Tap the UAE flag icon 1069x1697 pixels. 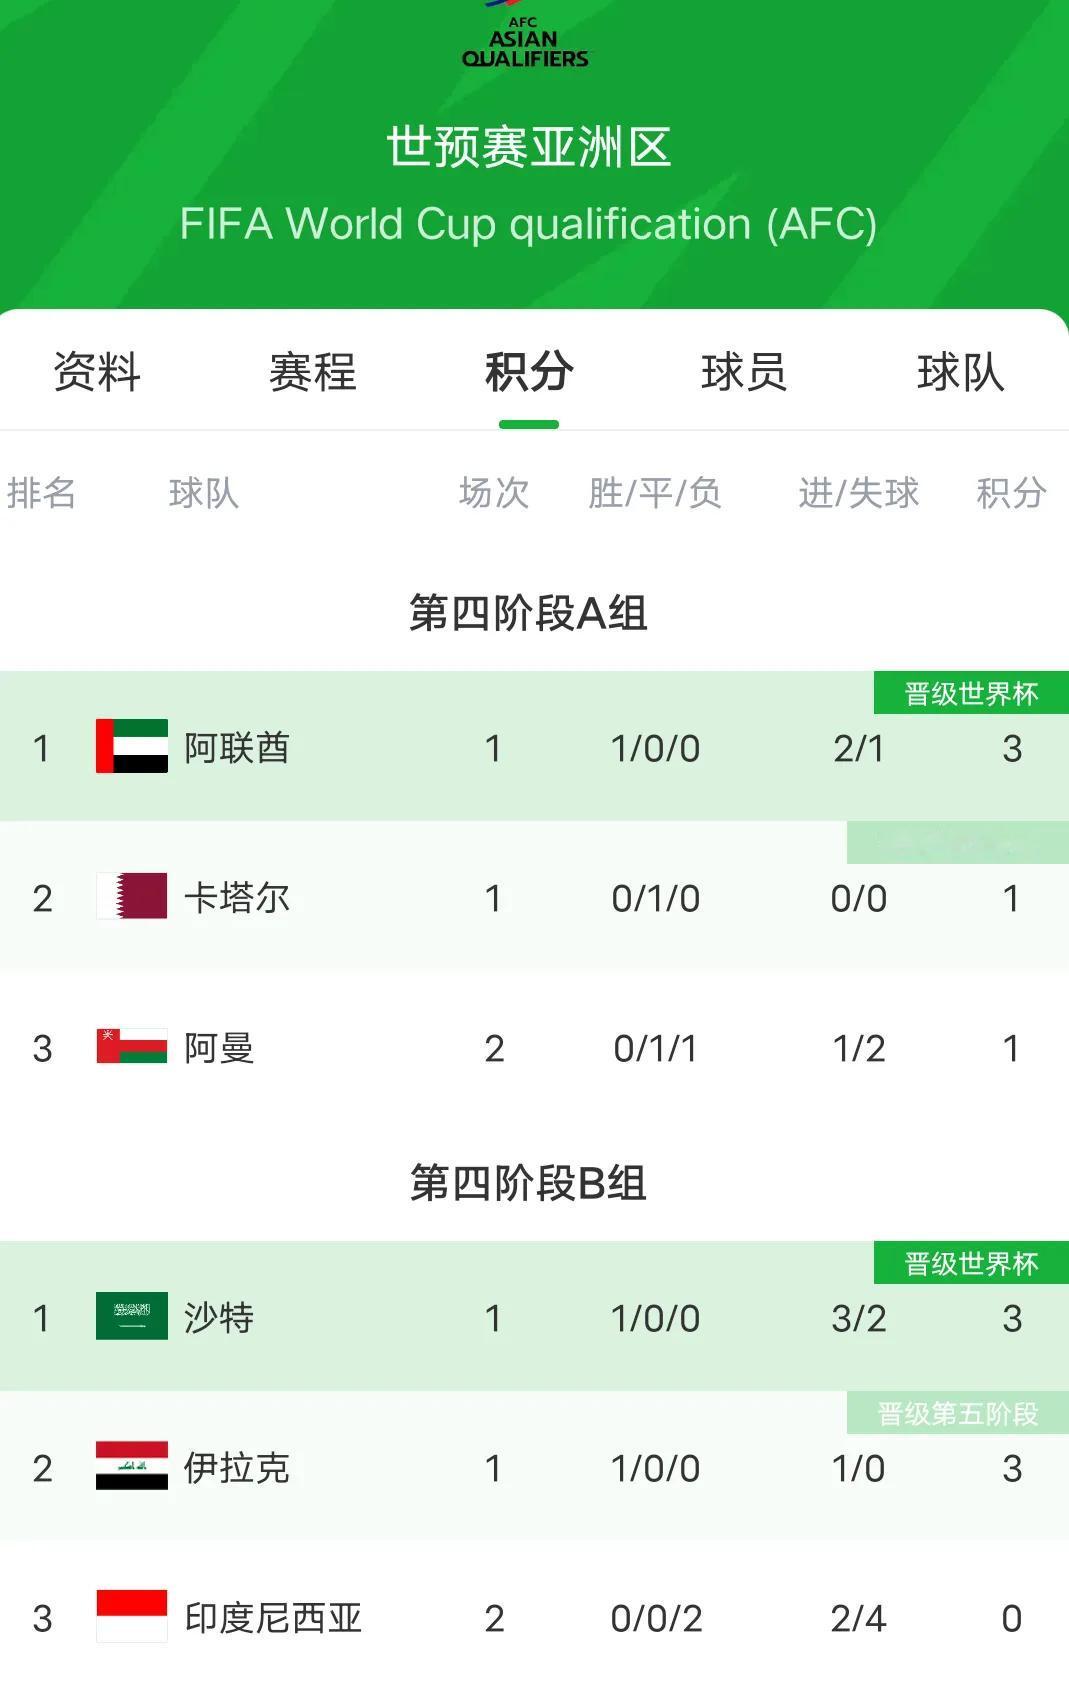(x=132, y=746)
